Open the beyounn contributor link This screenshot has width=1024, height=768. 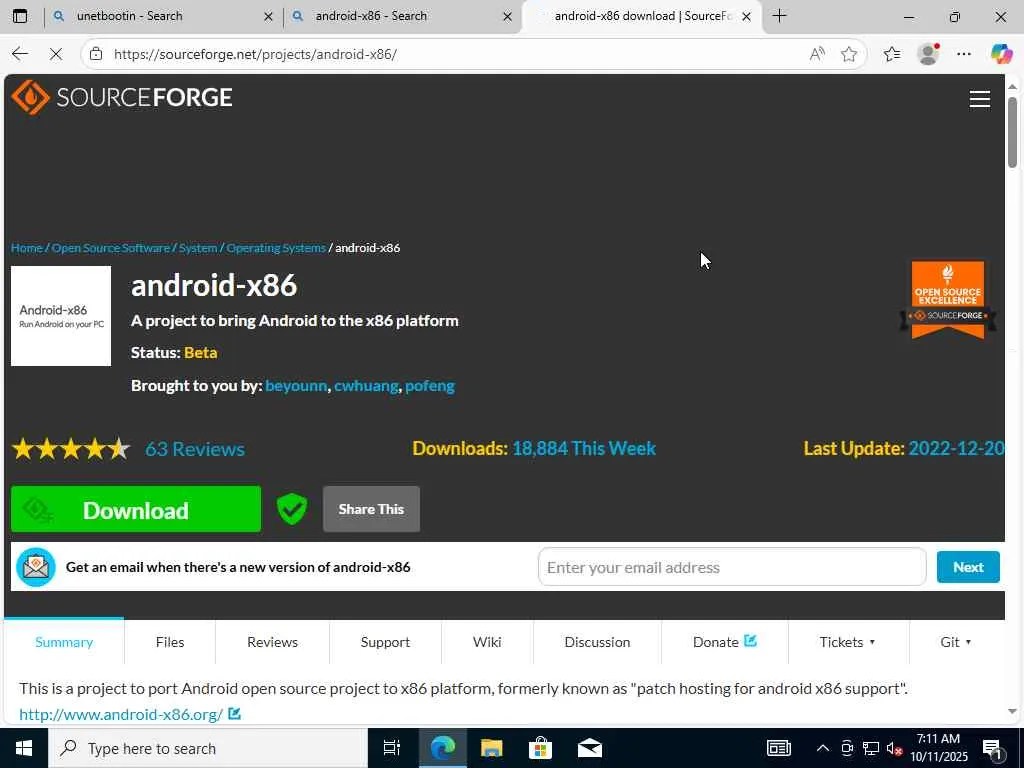pos(296,386)
